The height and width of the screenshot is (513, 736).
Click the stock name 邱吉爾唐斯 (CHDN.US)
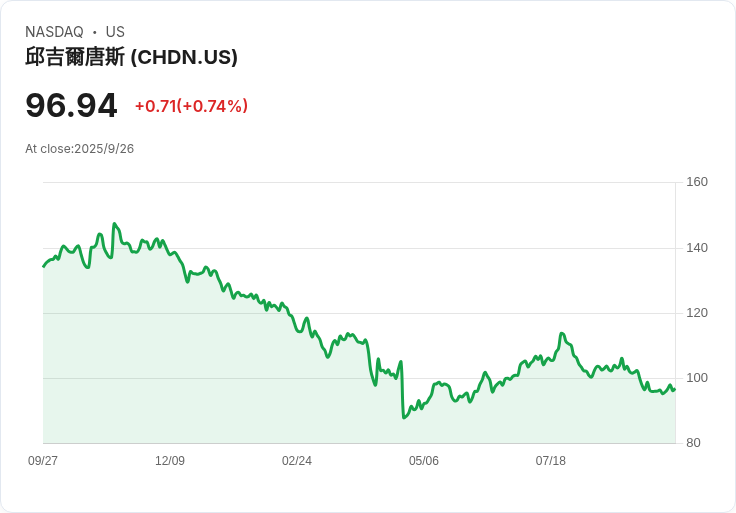coord(131,57)
